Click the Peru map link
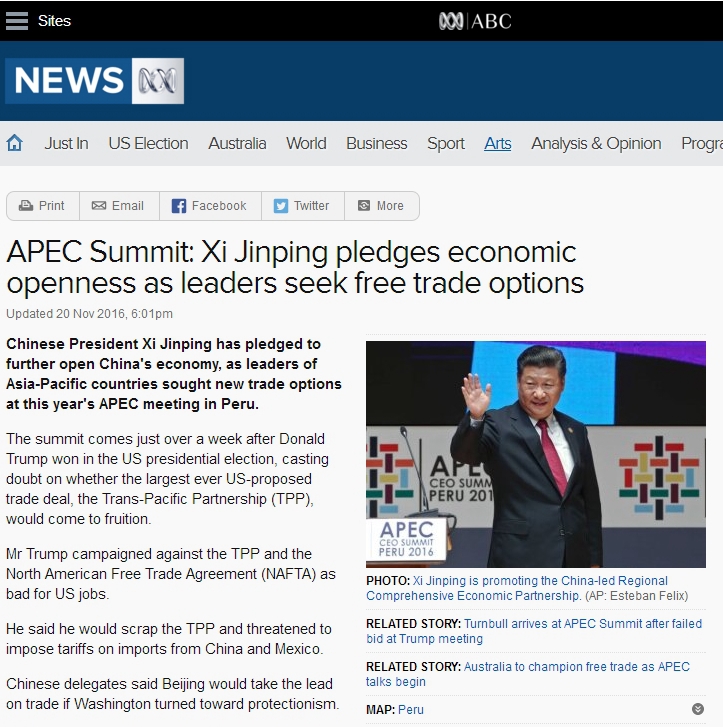This screenshot has width=723, height=727. pos(411,710)
